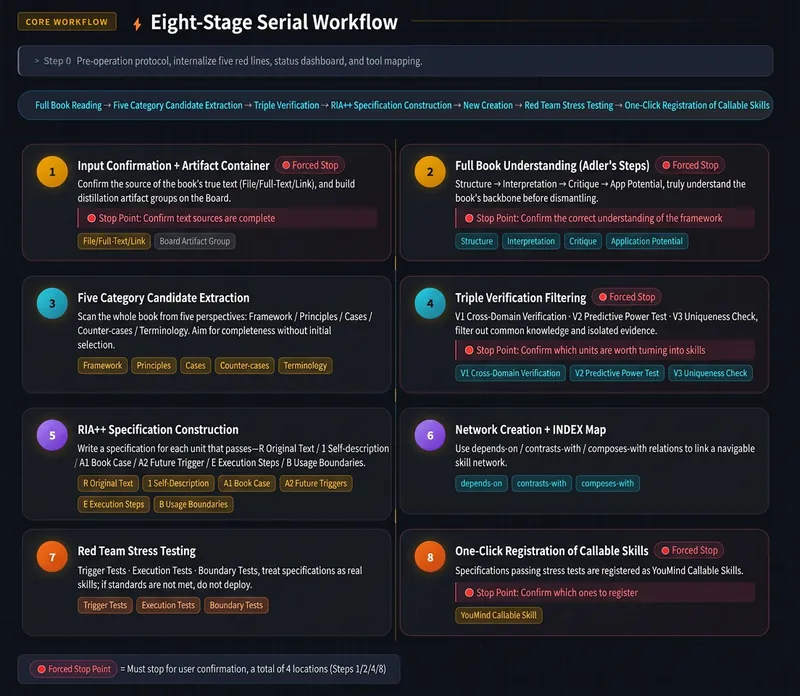Click the step 2 number circle
Screen dimensions: 800x696
click(430, 172)
